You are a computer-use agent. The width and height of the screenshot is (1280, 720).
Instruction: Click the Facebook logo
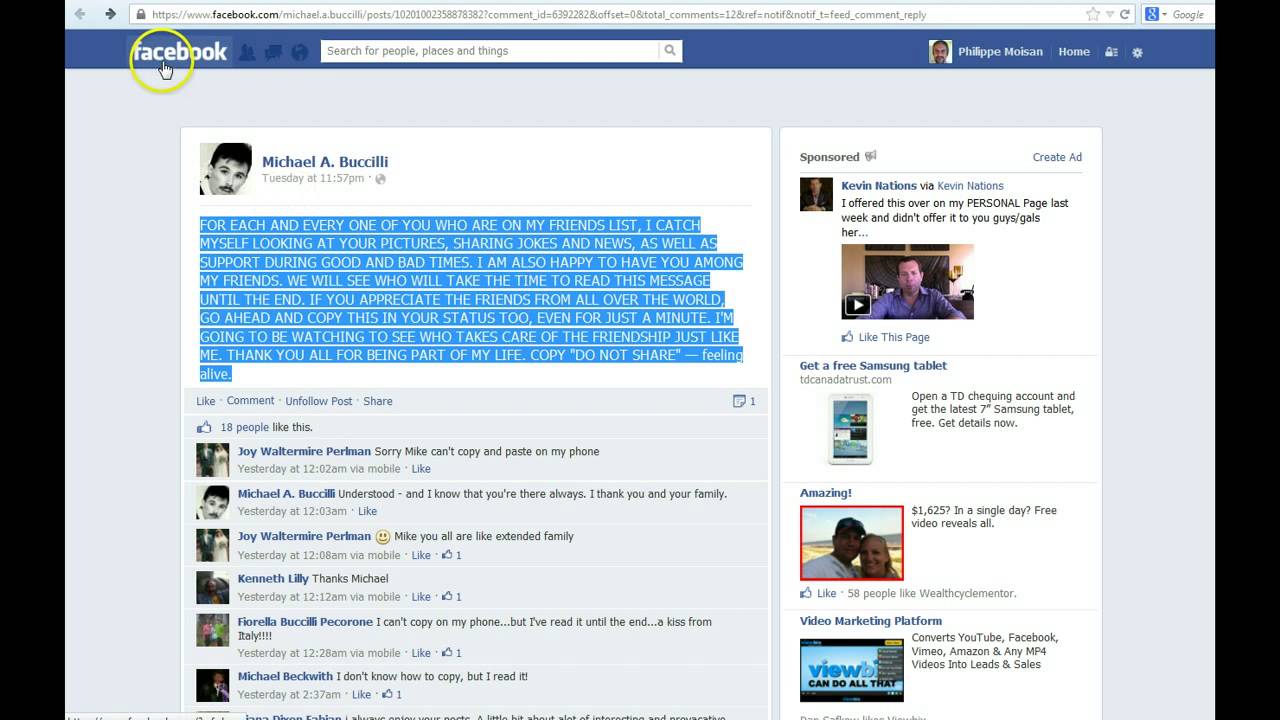click(x=180, y=52)
